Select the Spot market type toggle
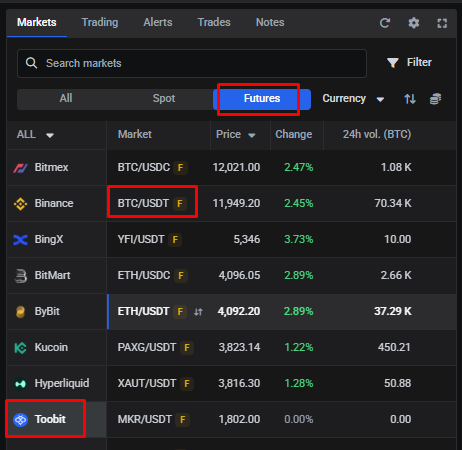The height and width of the screenshot is (450, 462). click(164, 98)
